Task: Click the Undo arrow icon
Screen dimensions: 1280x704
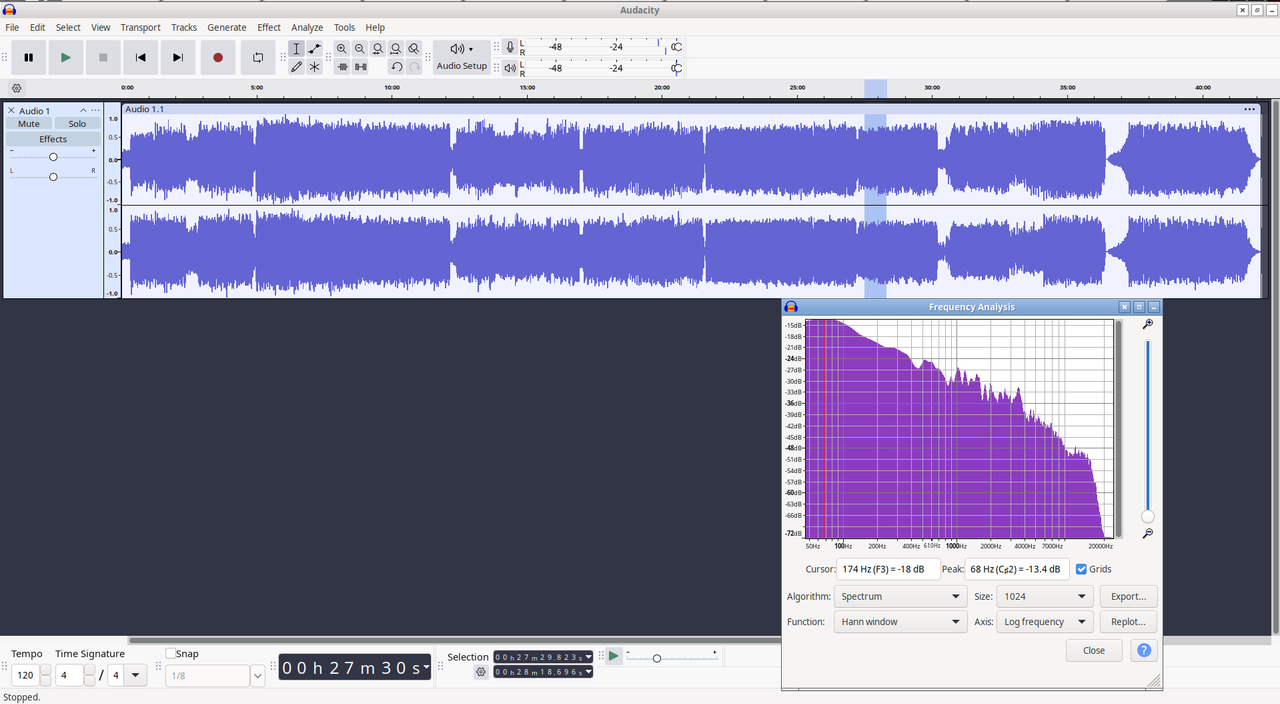Action: coord(396,67)
